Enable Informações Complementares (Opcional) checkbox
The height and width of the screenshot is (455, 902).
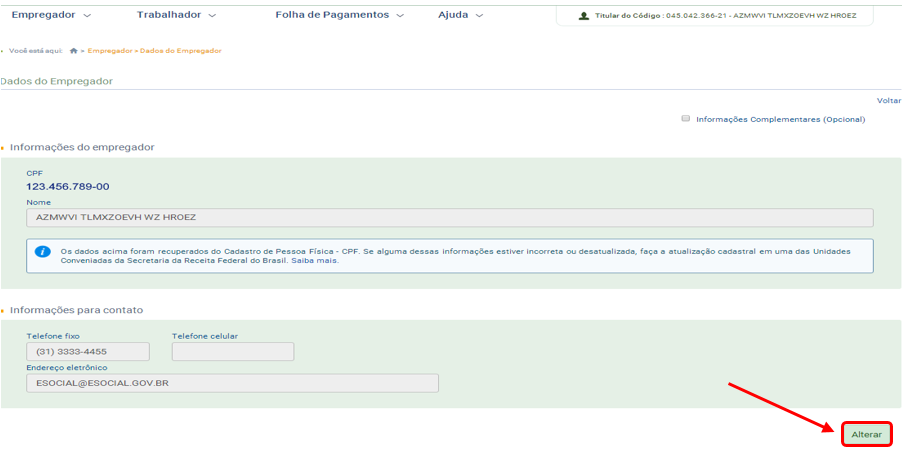[x=685, y=118]
